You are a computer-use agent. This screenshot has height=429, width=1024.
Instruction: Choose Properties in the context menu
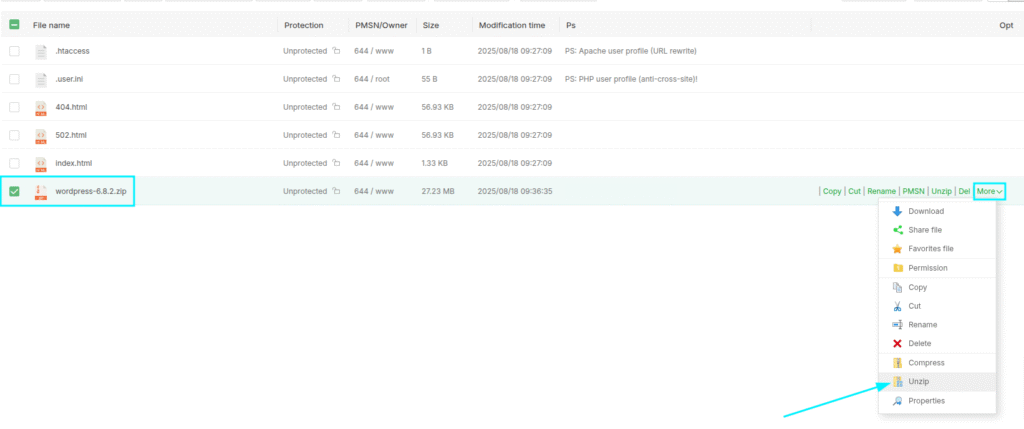tap(927, 401)
